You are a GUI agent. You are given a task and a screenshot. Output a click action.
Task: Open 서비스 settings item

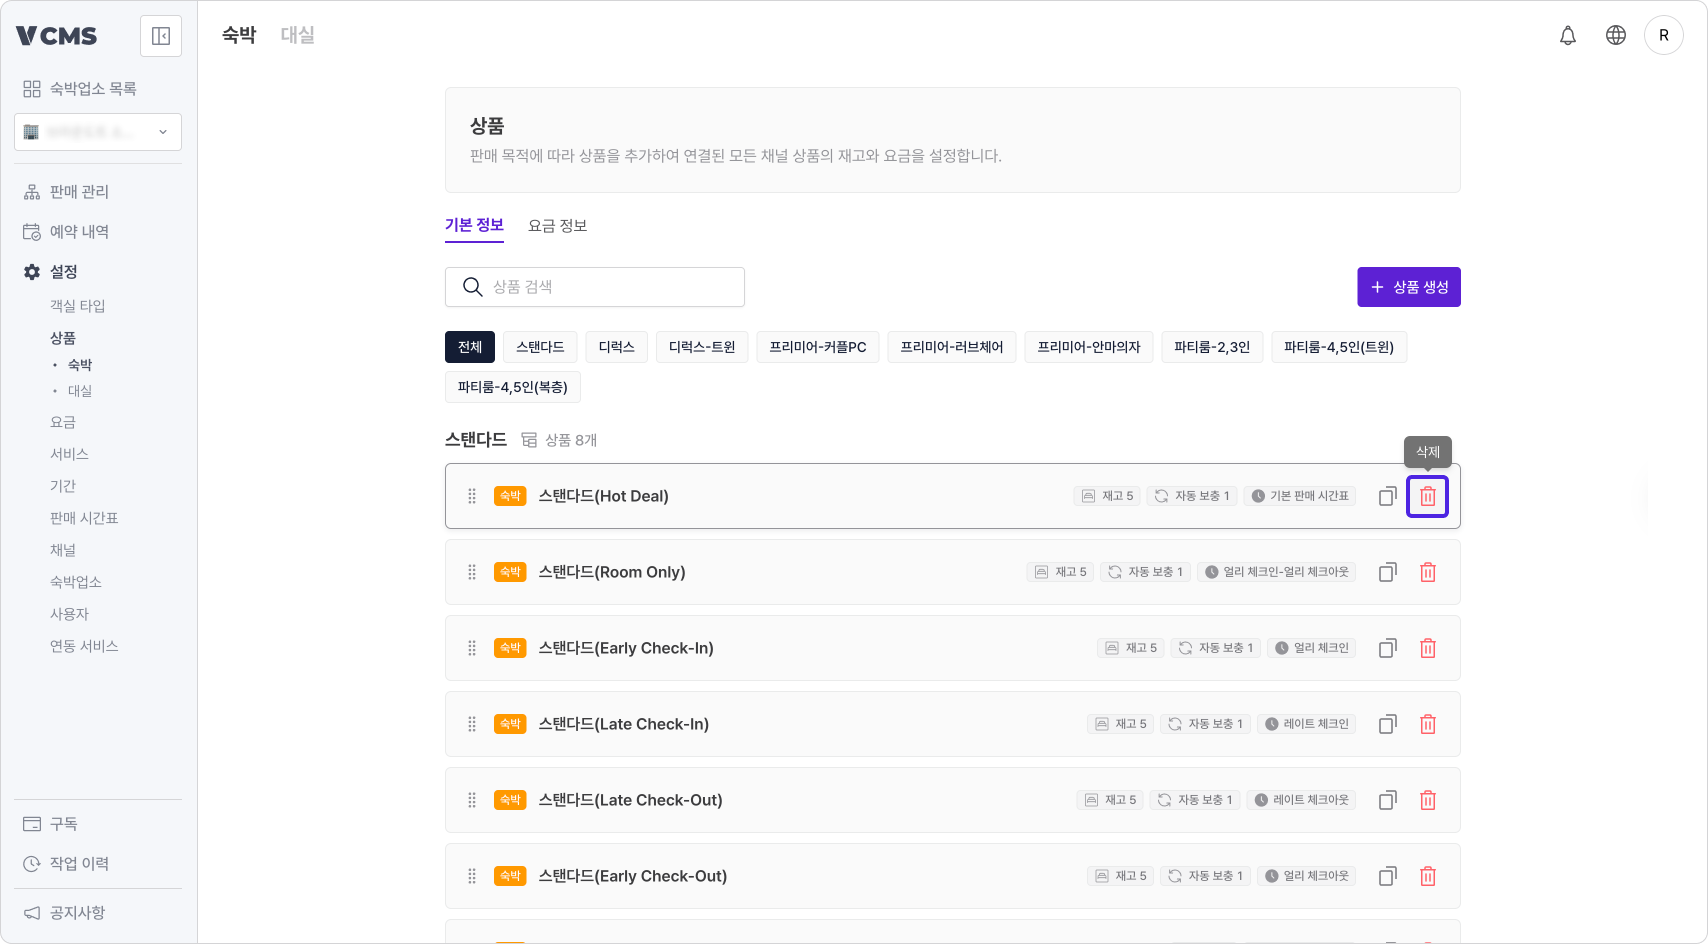tap(70, 454)
